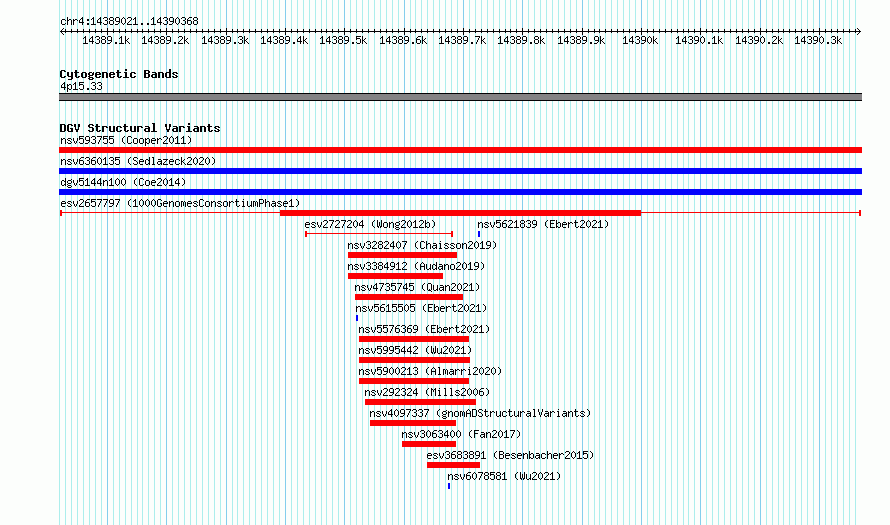The image size is (890, 525).
Task: Click the 14389.8k ruler label
Action: point(521,40)
